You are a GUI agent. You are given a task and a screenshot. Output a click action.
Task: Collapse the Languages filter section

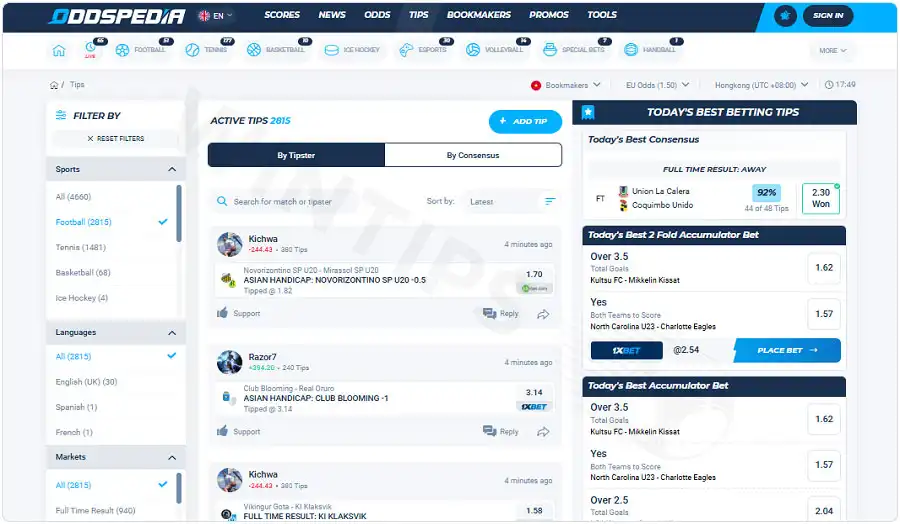(x=172, y=333)
